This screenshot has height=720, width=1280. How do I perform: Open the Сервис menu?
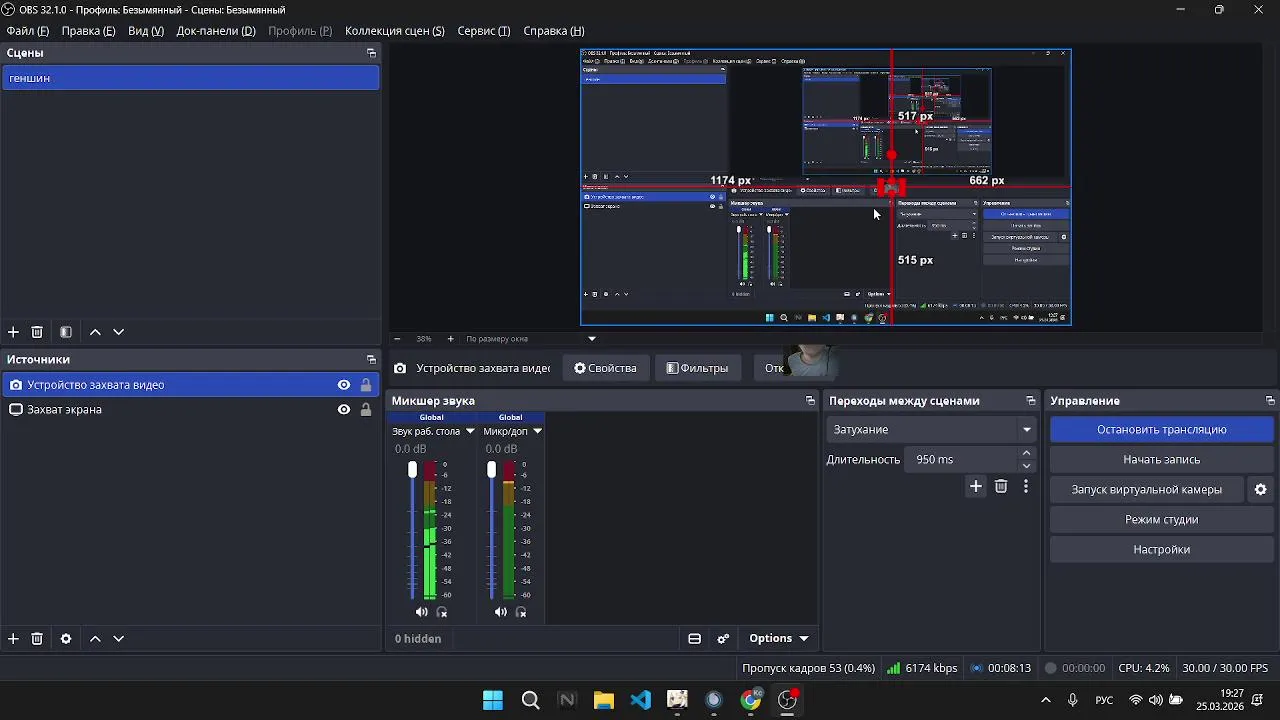tap(483, 31)
